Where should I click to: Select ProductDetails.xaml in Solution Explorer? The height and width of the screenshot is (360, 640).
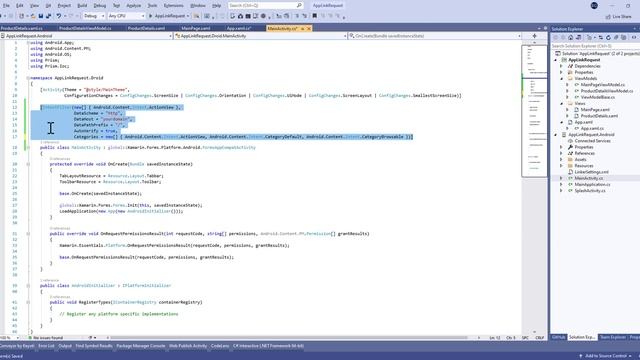(x=599, y=116)
